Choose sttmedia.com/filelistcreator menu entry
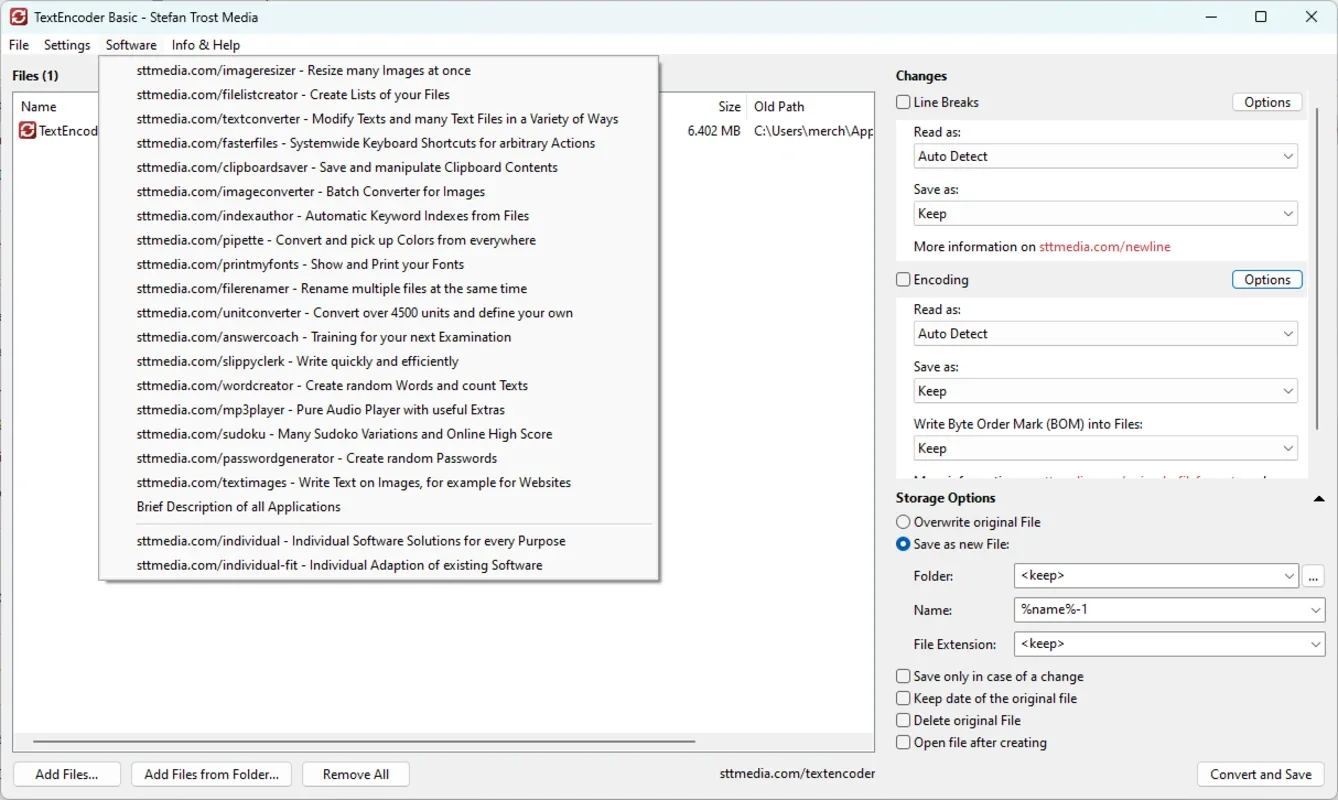This screenshot has width=1338, height=800. [378, 95]
